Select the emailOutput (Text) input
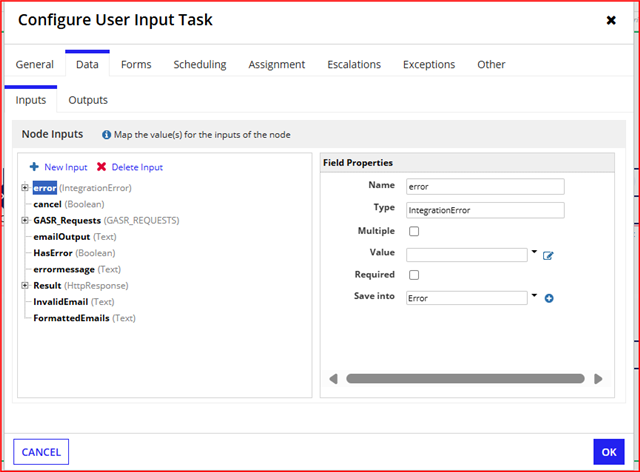 (x=75, y=237)
